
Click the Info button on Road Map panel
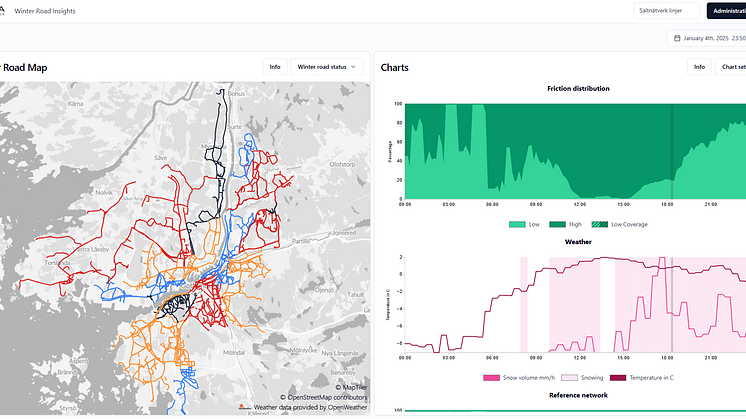pos(275,67)
